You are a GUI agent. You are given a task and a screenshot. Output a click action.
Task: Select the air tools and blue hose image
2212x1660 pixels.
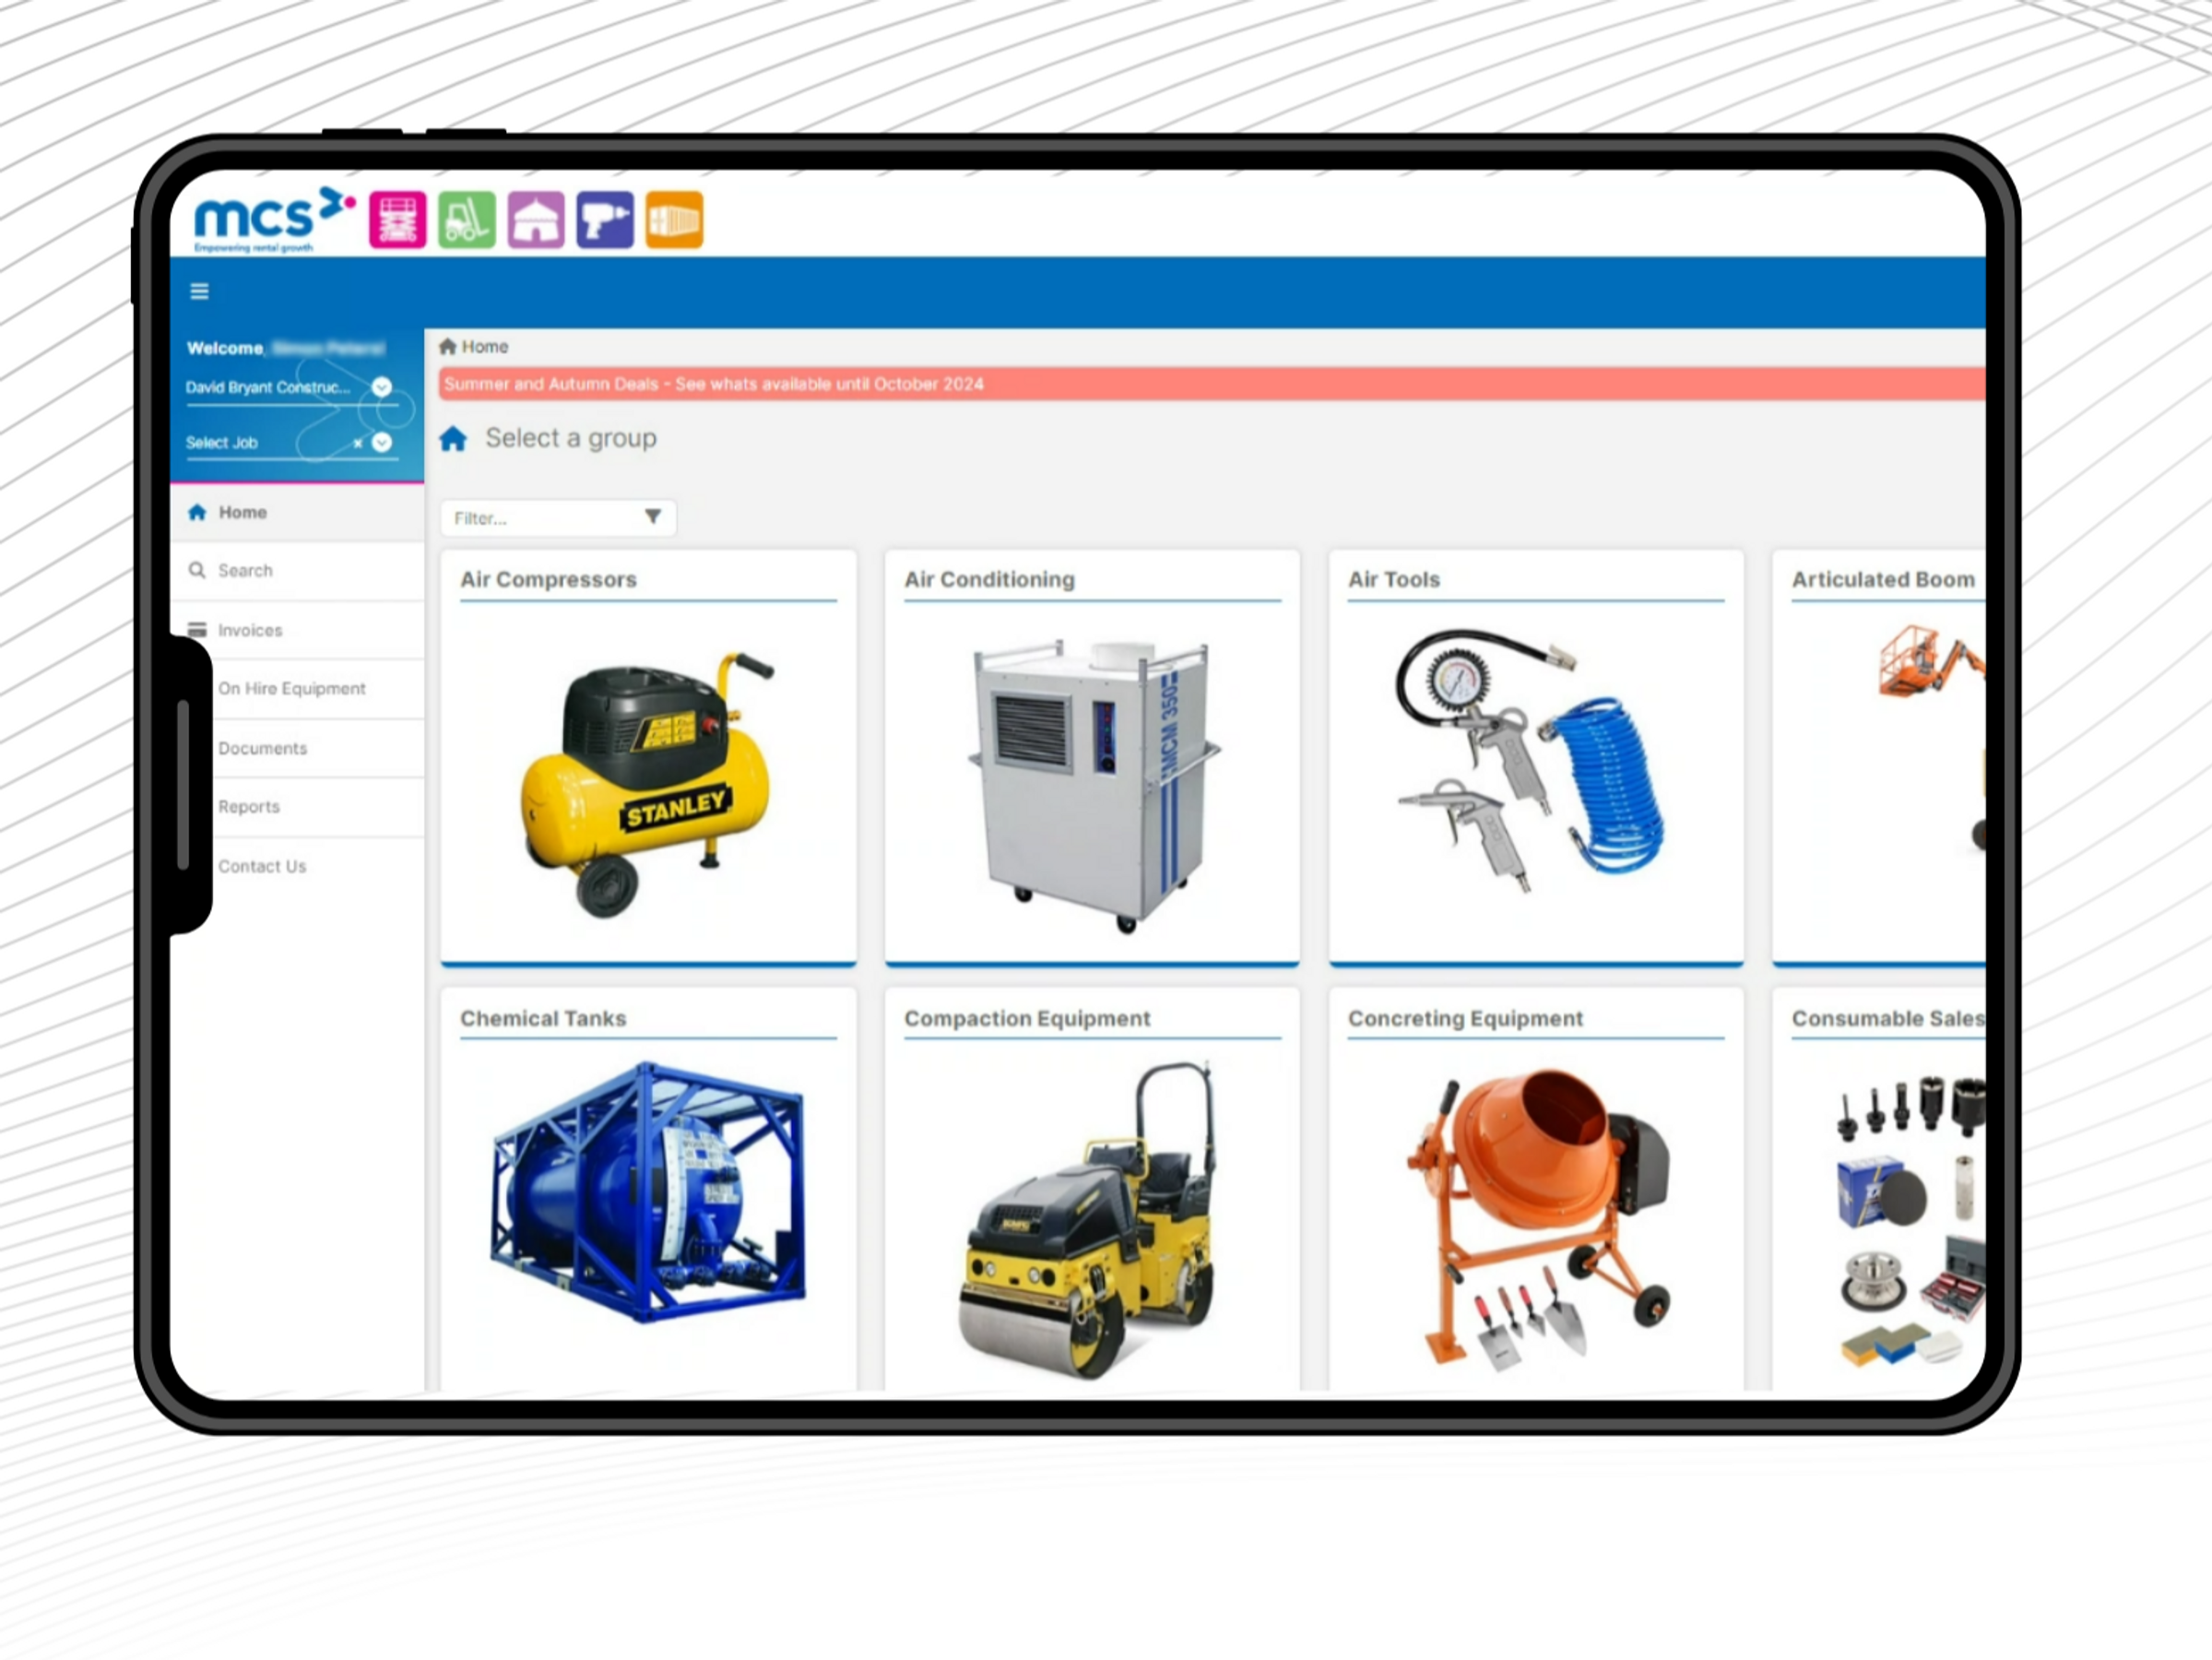(x=1530, y=762)
